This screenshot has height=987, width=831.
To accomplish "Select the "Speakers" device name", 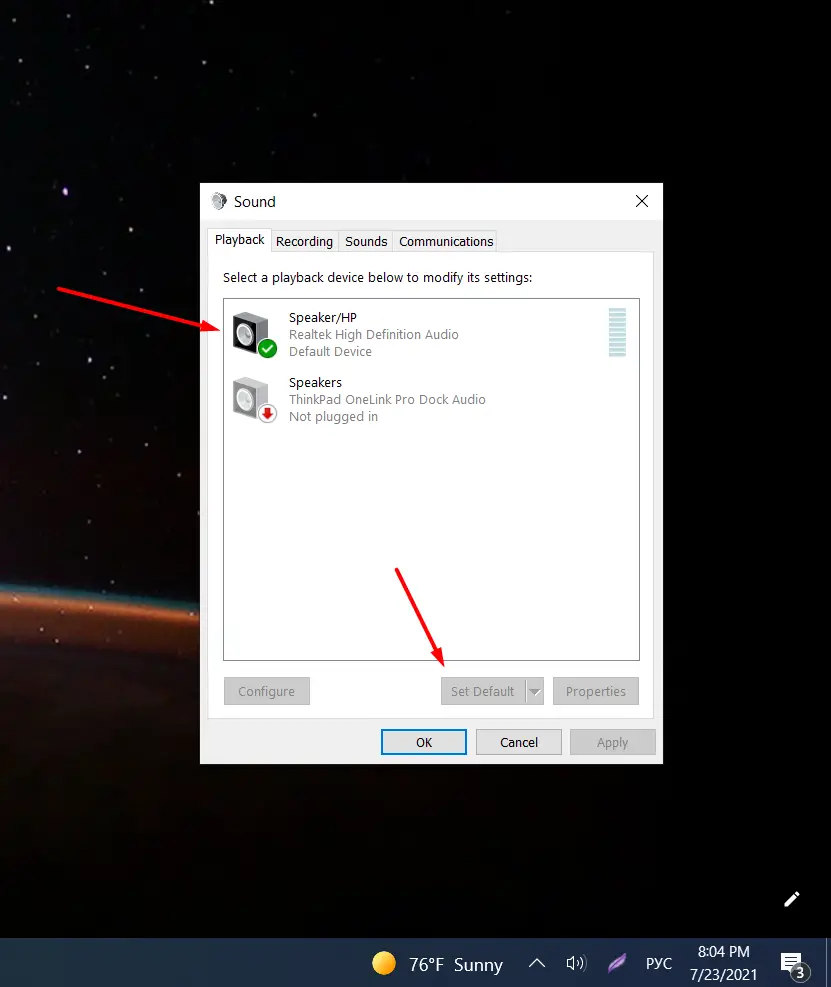I will 315,383.
